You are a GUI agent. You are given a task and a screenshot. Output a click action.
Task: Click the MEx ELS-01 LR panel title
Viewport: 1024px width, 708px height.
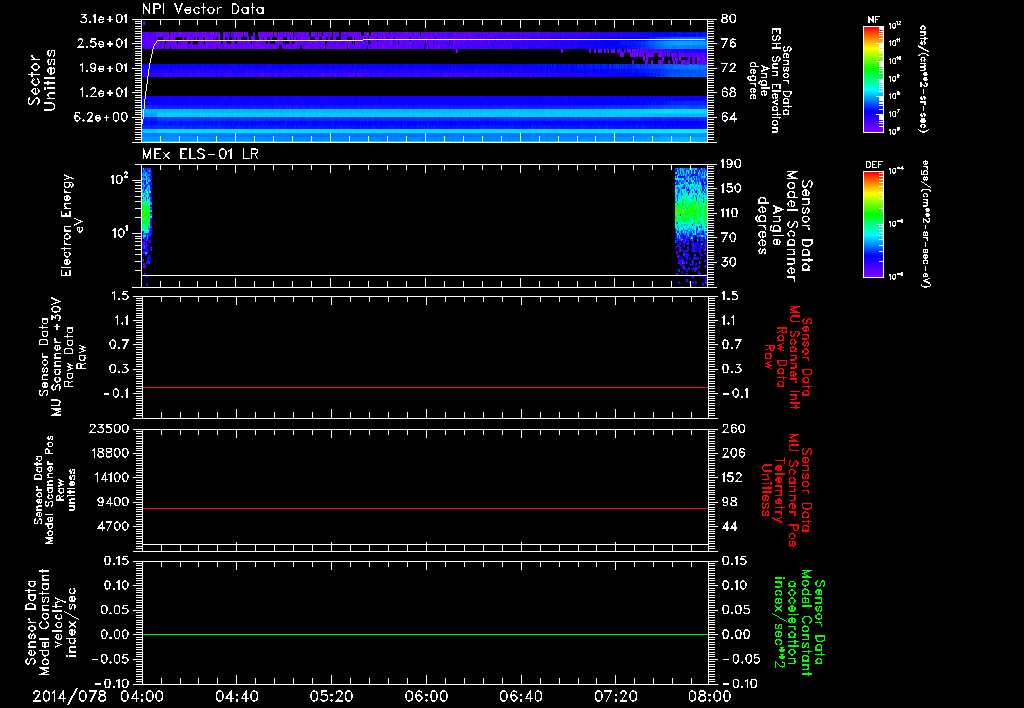200,155
